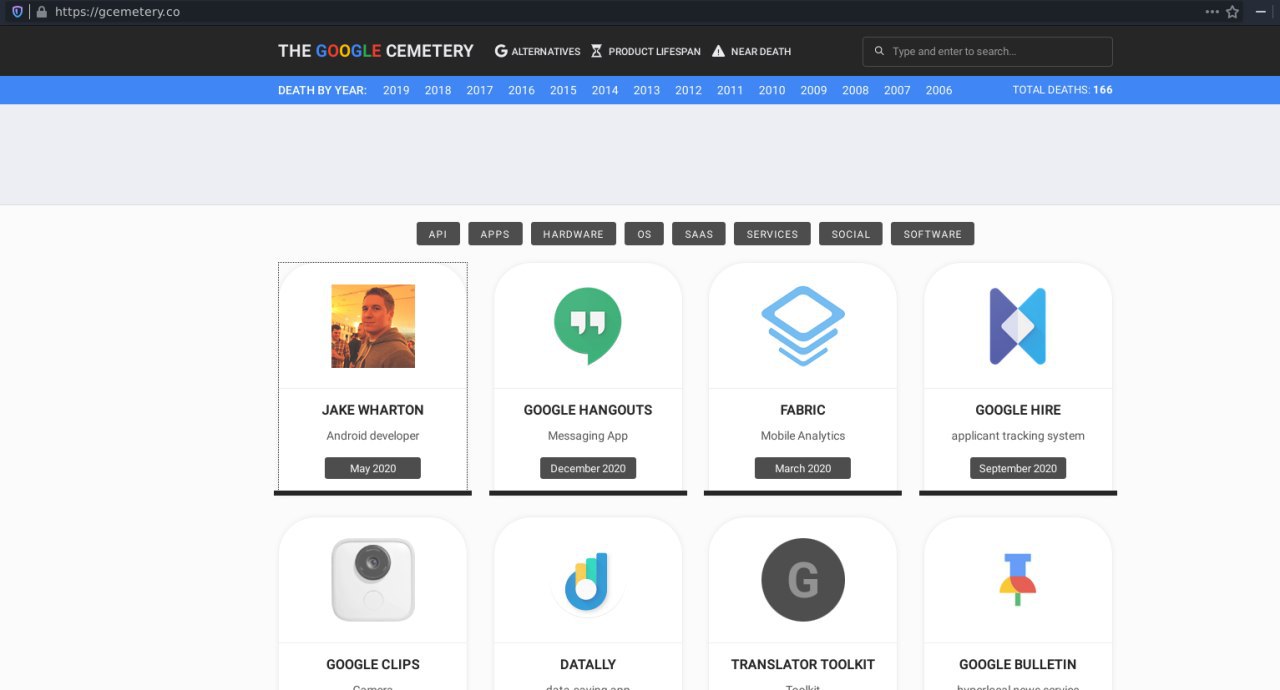Click the padlock site security icon
This screenshot has height=690, width=1280.
tap(41, 12)
